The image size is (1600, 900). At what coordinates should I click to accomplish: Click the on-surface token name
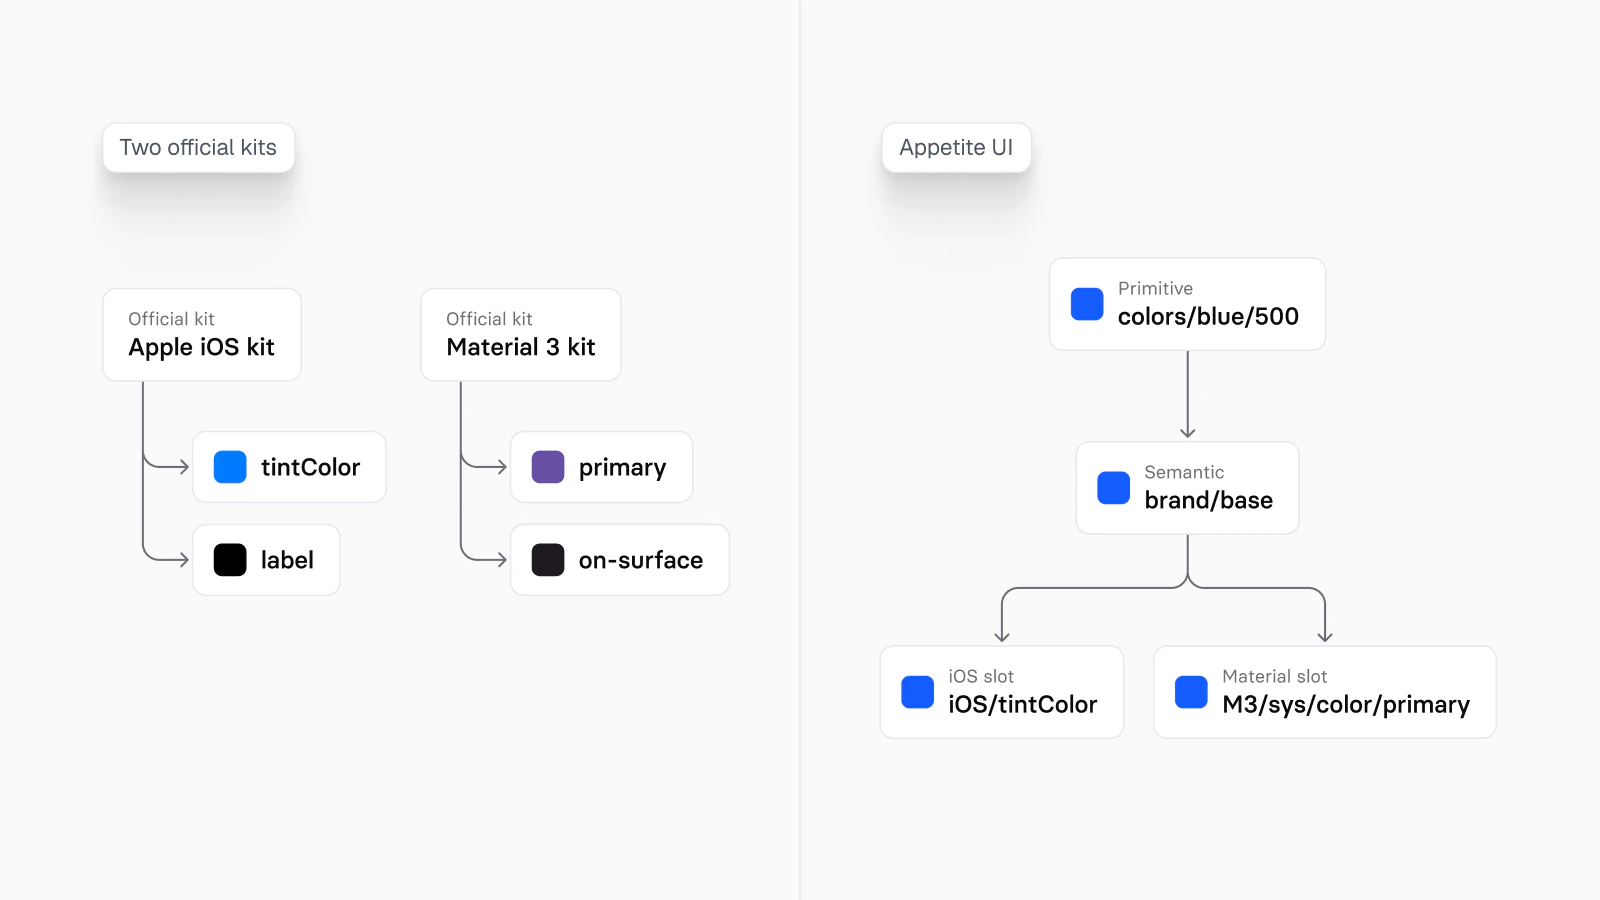click(641, 560)
